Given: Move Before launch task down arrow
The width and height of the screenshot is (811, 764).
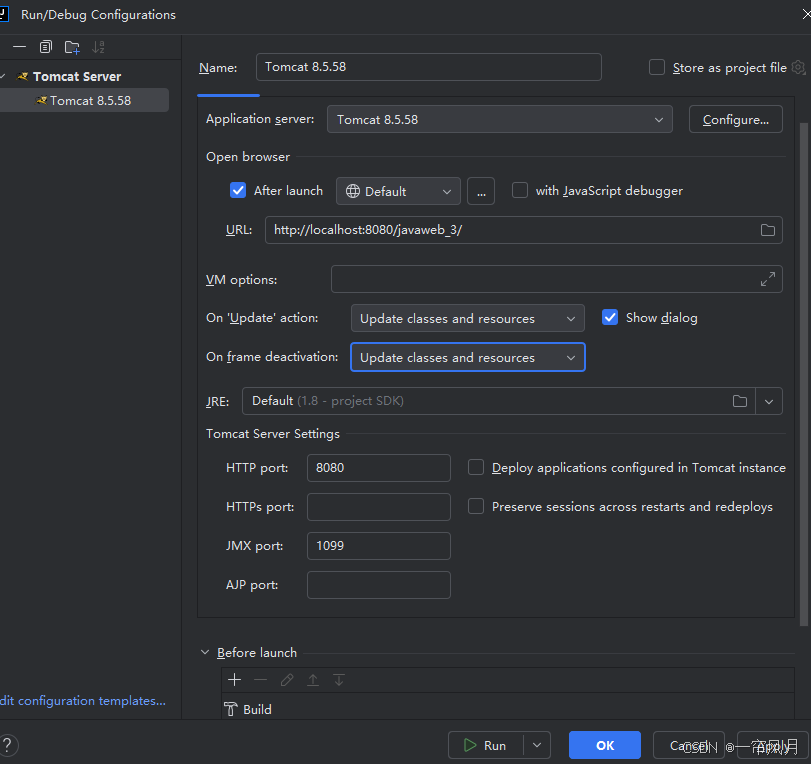Looking at the screenshot, I should point(339,680).
